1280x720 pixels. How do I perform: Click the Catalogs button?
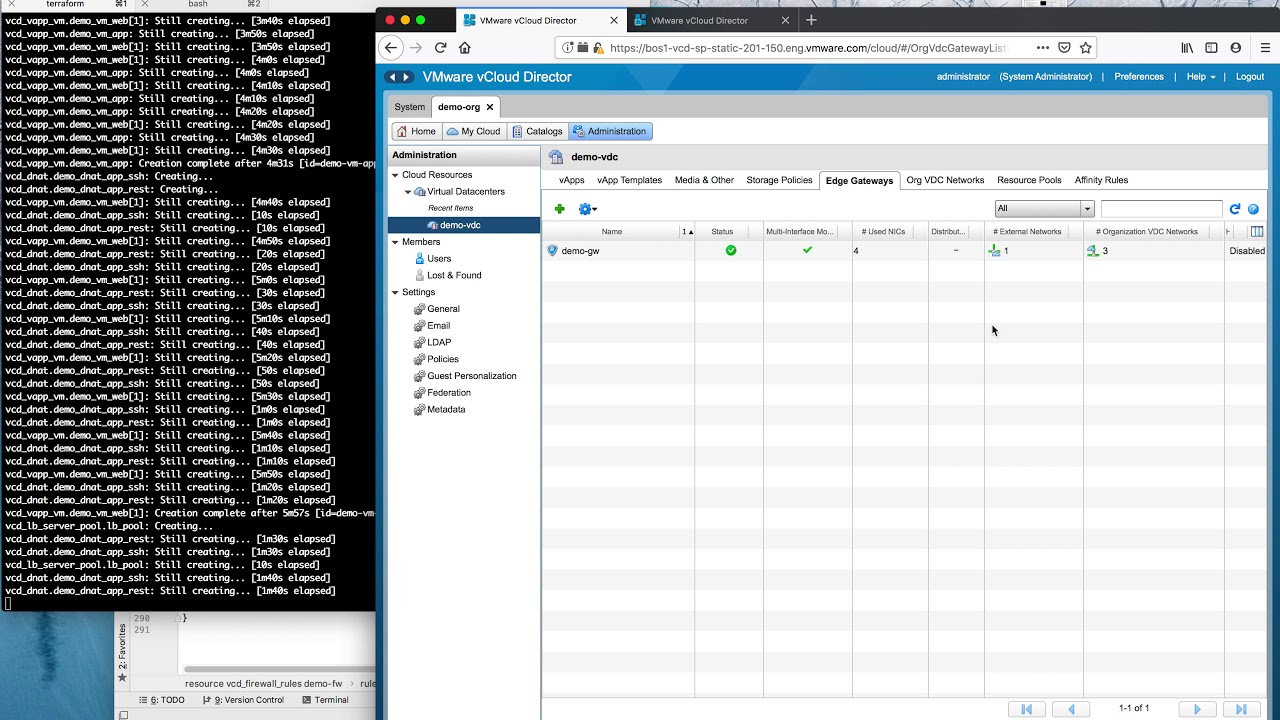click(537, 131)
